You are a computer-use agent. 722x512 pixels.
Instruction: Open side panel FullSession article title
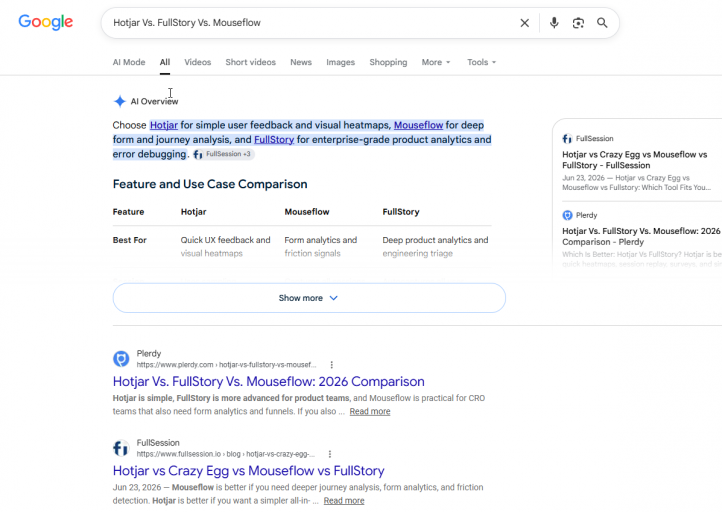(635, 160)
